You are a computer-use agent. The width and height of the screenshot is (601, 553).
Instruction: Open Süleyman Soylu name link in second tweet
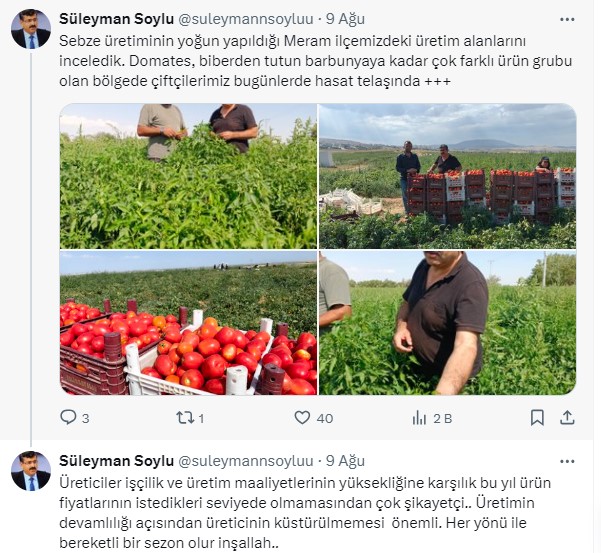click(117, 461)
